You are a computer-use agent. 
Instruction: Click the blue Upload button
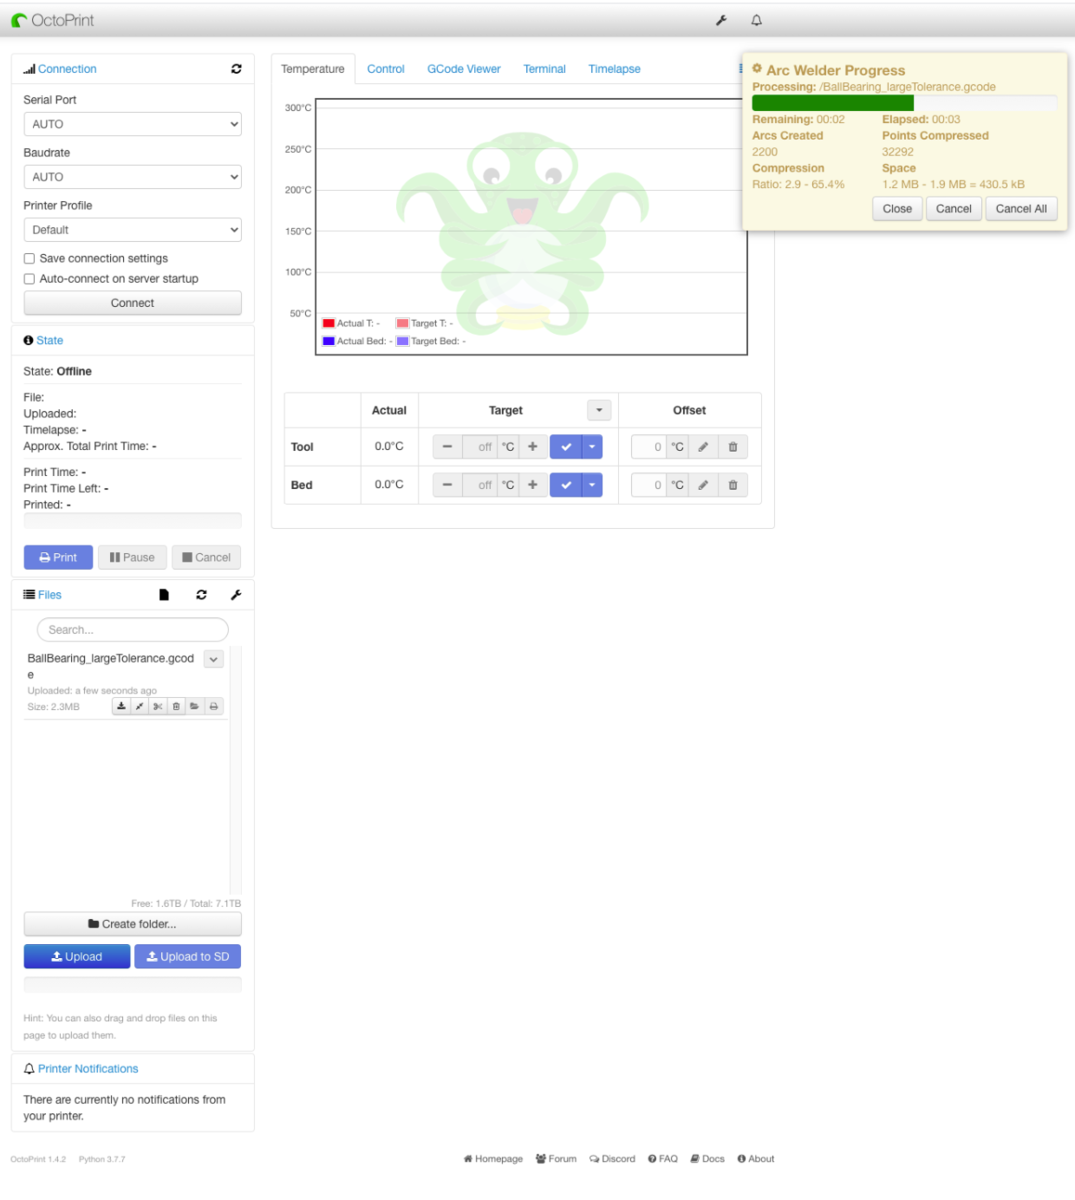(77, 957)
